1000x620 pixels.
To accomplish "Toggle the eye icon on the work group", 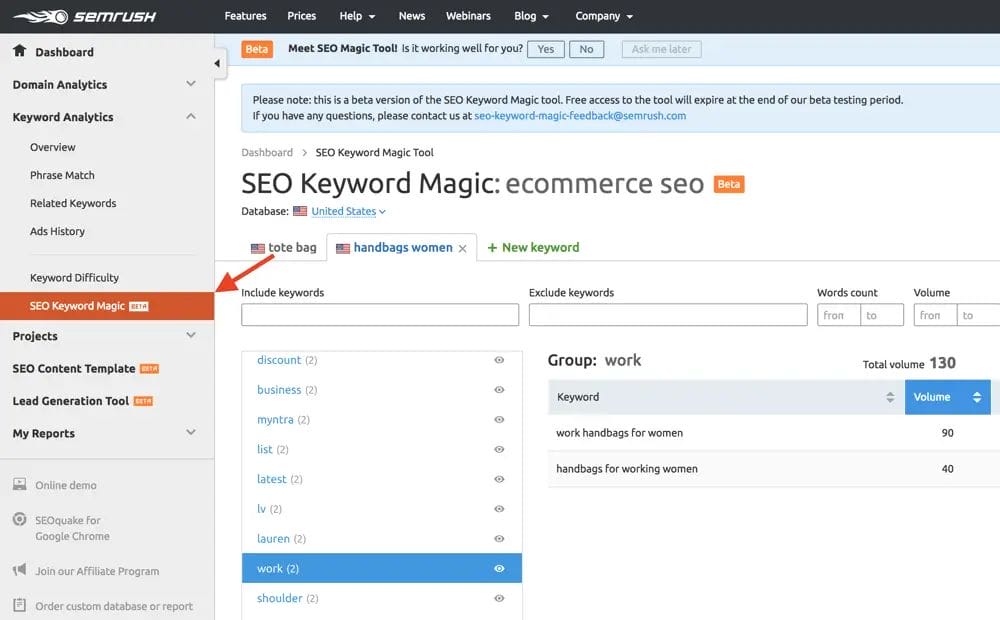I will coord(499,568).
